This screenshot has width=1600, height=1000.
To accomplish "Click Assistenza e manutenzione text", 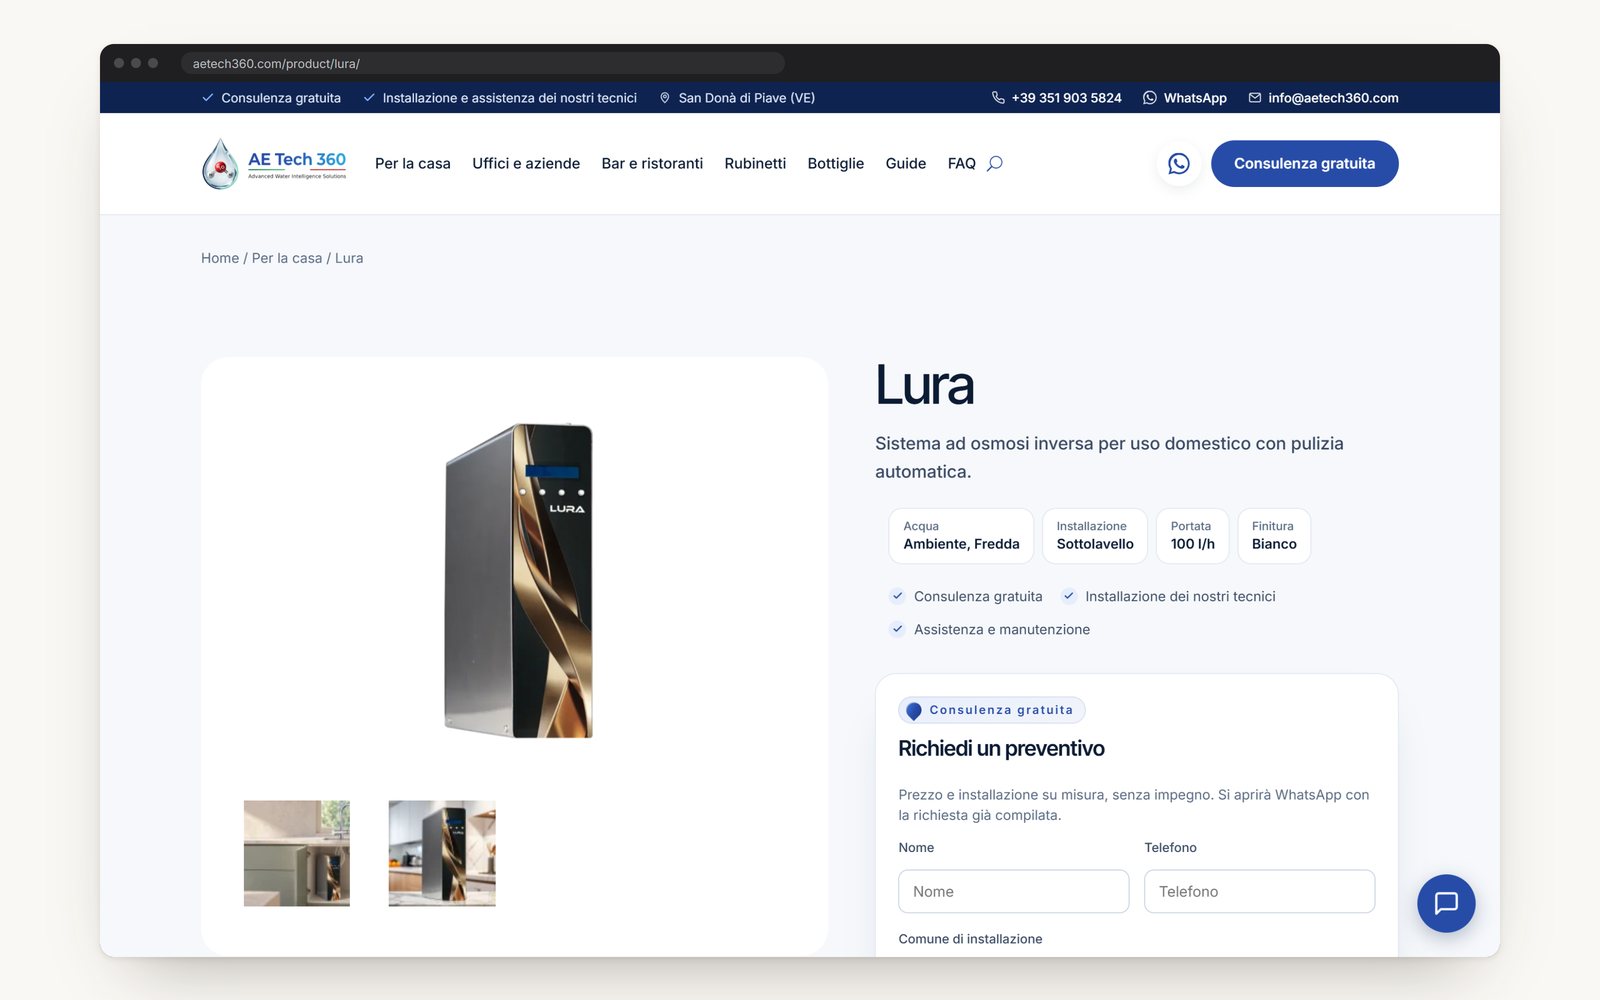I will point(1002,629).
